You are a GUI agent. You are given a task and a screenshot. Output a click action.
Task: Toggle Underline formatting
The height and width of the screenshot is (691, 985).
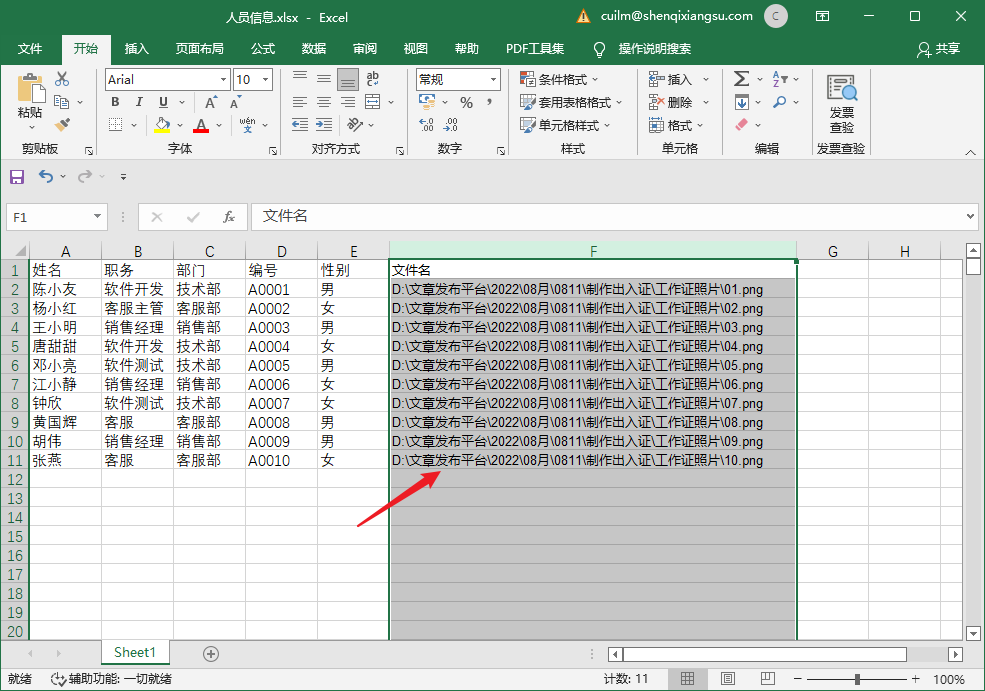[163, 102]
